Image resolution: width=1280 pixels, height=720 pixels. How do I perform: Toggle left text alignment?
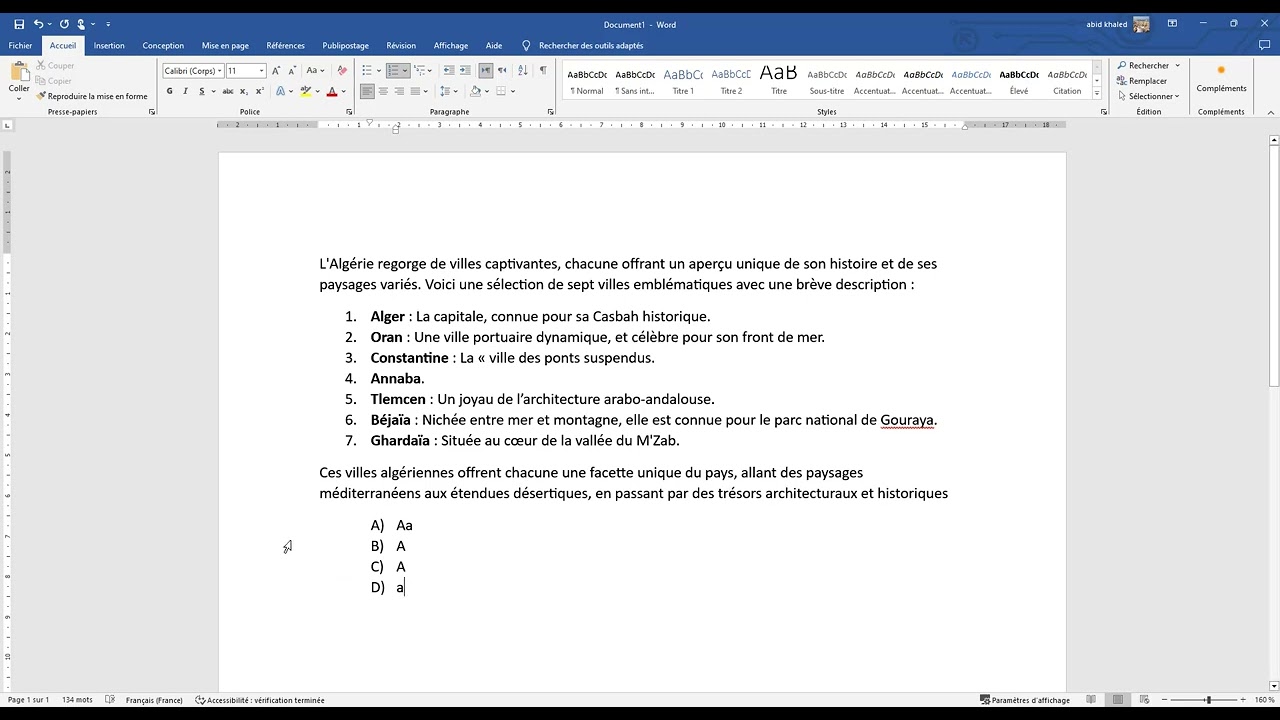click(367, 91)
